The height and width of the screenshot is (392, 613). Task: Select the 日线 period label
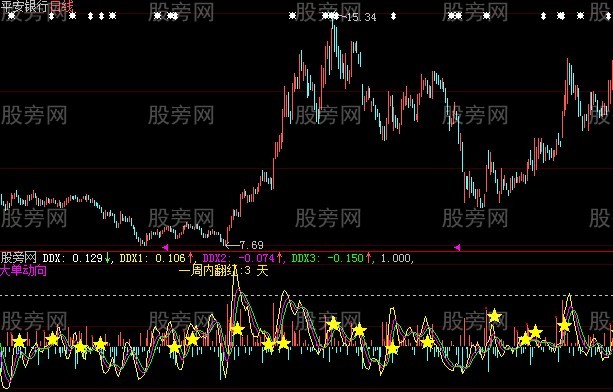tap(61, 6)
